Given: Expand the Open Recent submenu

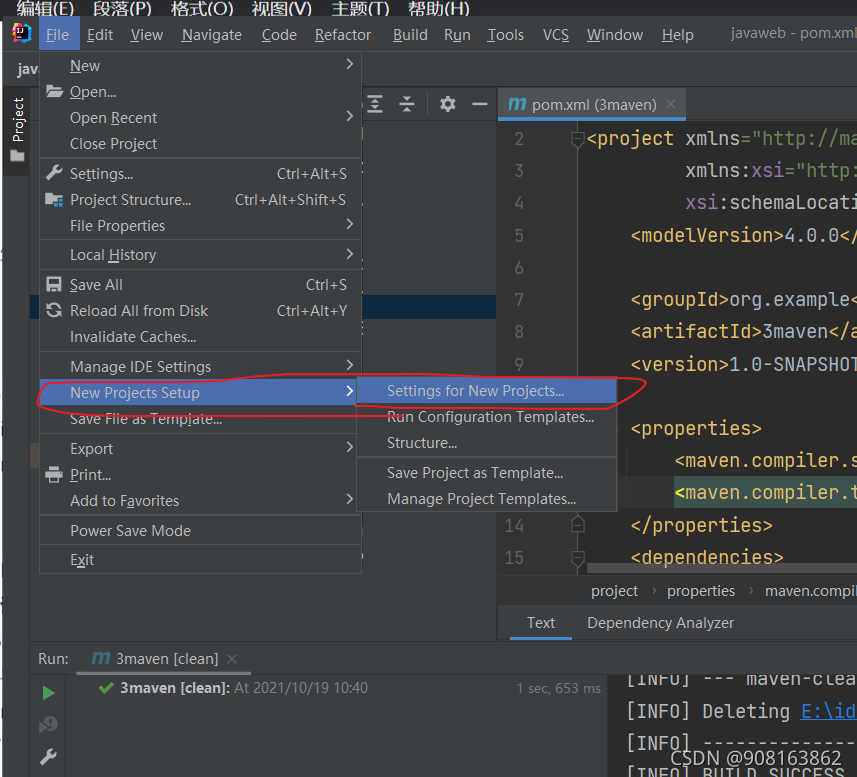Looking at the screenshot, I should (350, 116).
